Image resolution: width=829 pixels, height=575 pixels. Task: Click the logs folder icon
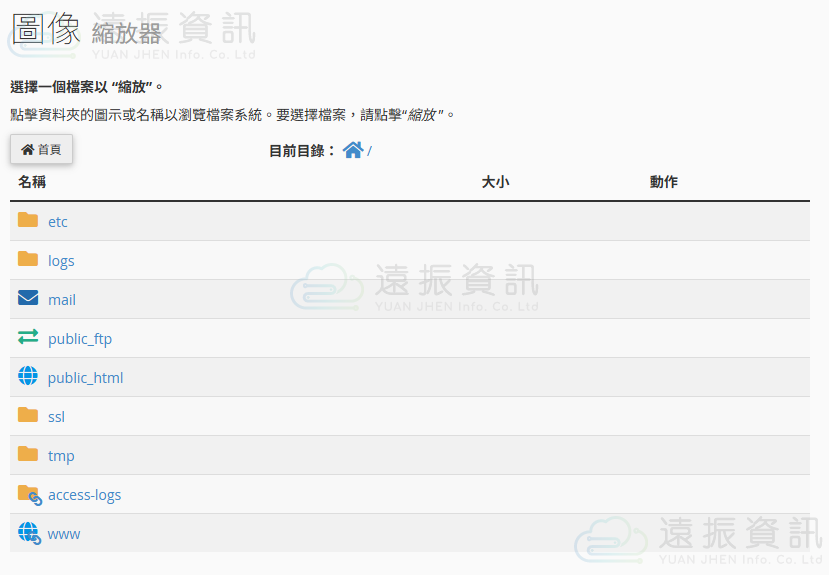(28, 260)
